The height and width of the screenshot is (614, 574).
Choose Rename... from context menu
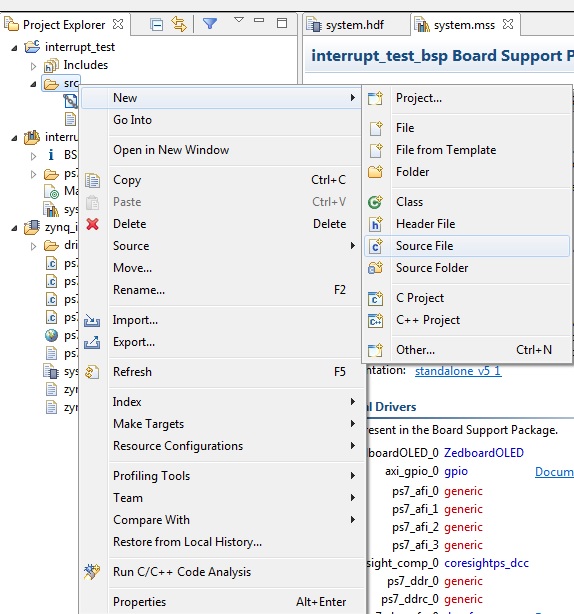click(x=222, y=290)
